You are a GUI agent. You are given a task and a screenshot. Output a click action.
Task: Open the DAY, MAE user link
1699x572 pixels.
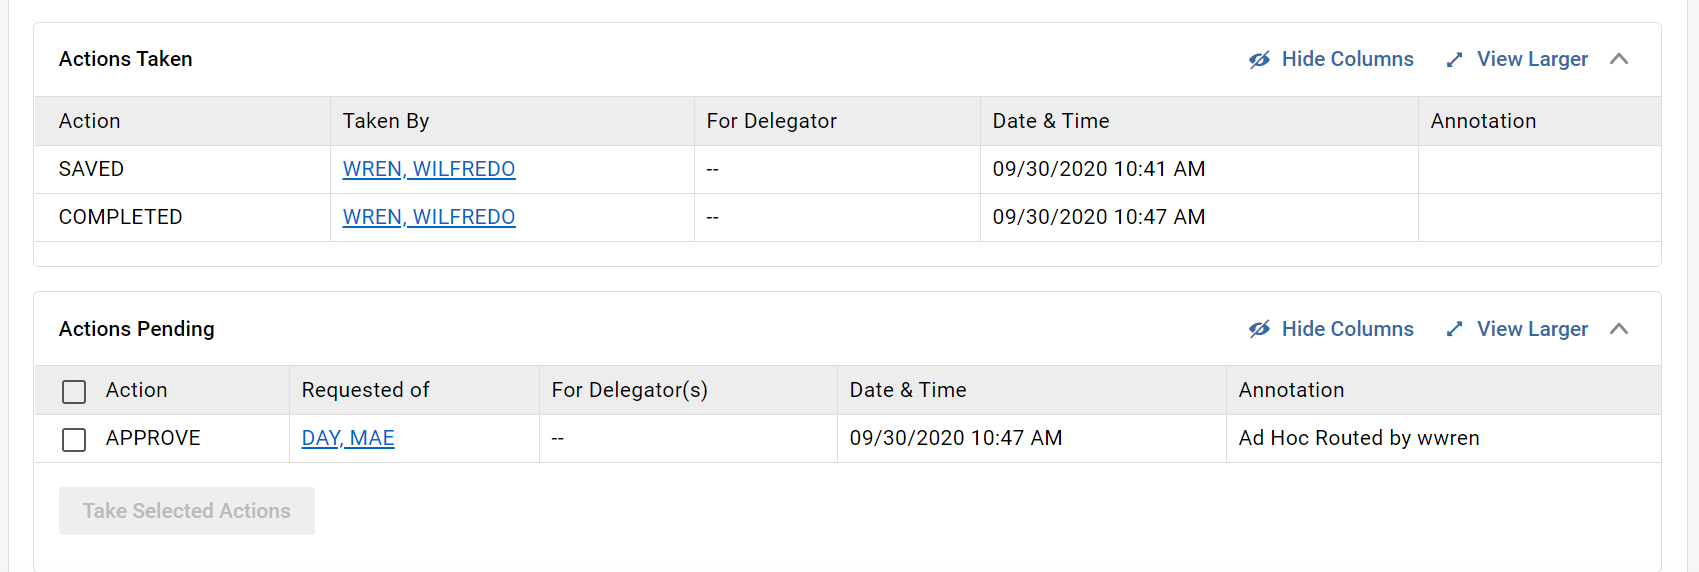click(348, 438)
